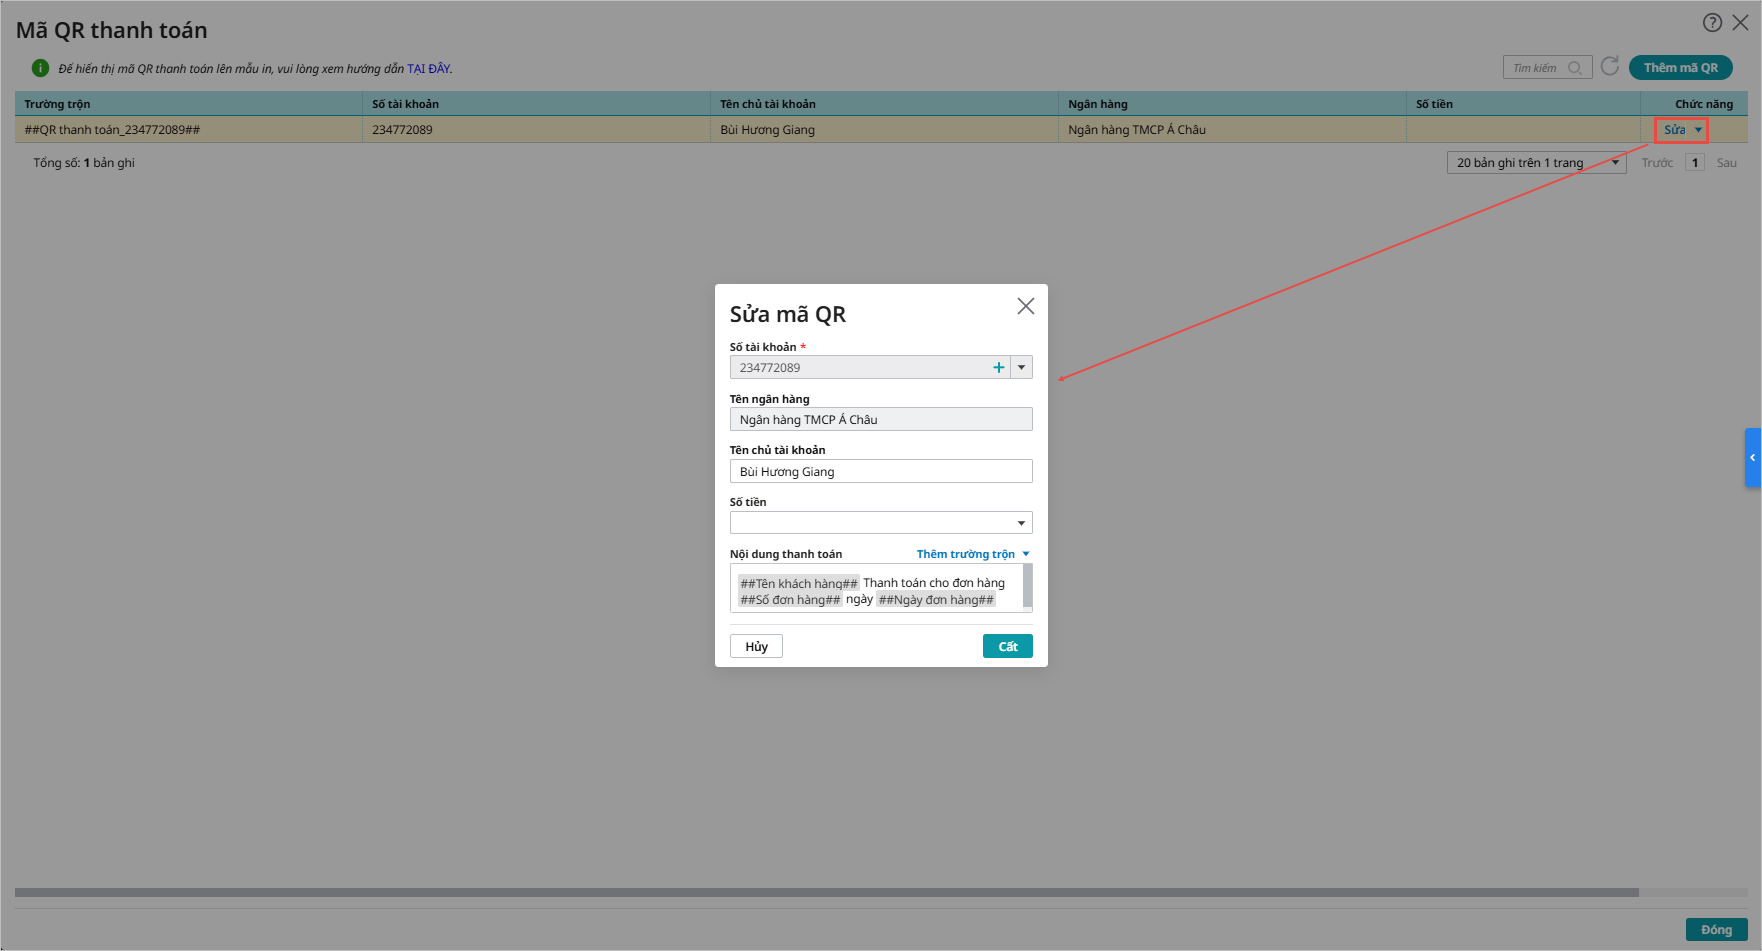Click the Trường trộn column header
1762x951 pixels.
click(x=188, y=104)
